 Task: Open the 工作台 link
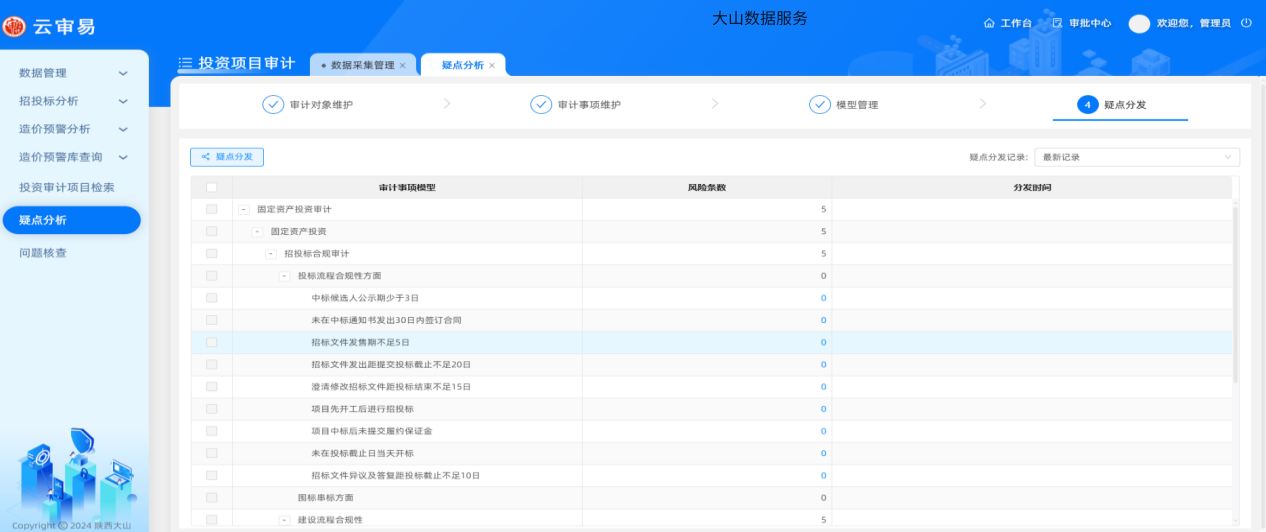1016,23
